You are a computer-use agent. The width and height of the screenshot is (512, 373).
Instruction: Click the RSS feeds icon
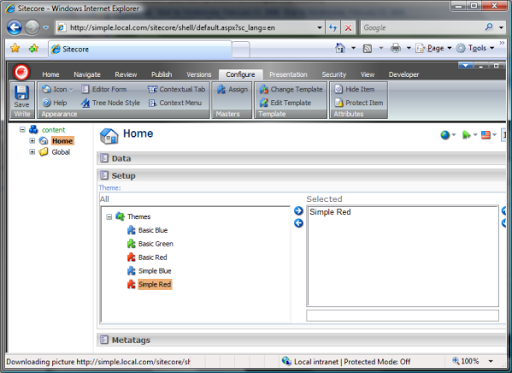coord(367,49)
